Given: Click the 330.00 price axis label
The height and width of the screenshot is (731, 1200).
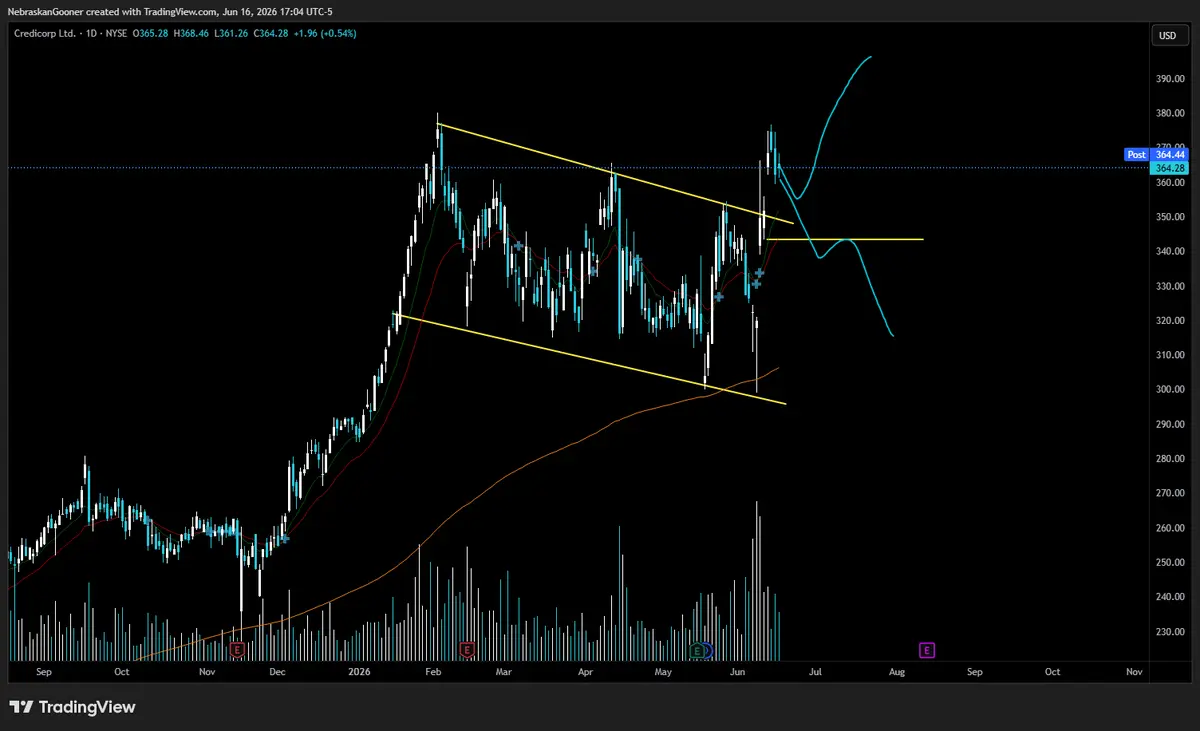Looking at the screenshot, I should coord(1170,286).
